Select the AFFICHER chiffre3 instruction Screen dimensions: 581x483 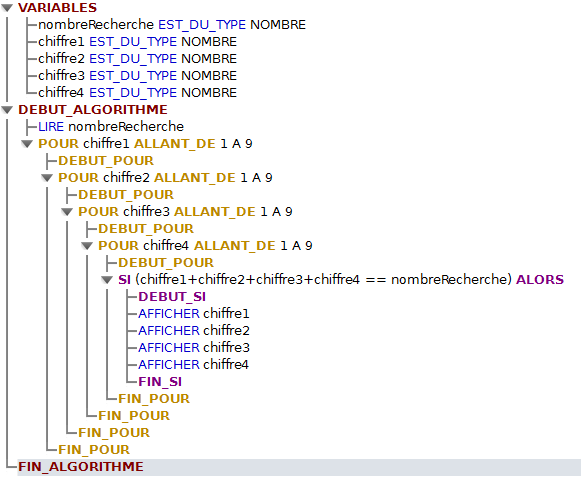click(194, 348)
